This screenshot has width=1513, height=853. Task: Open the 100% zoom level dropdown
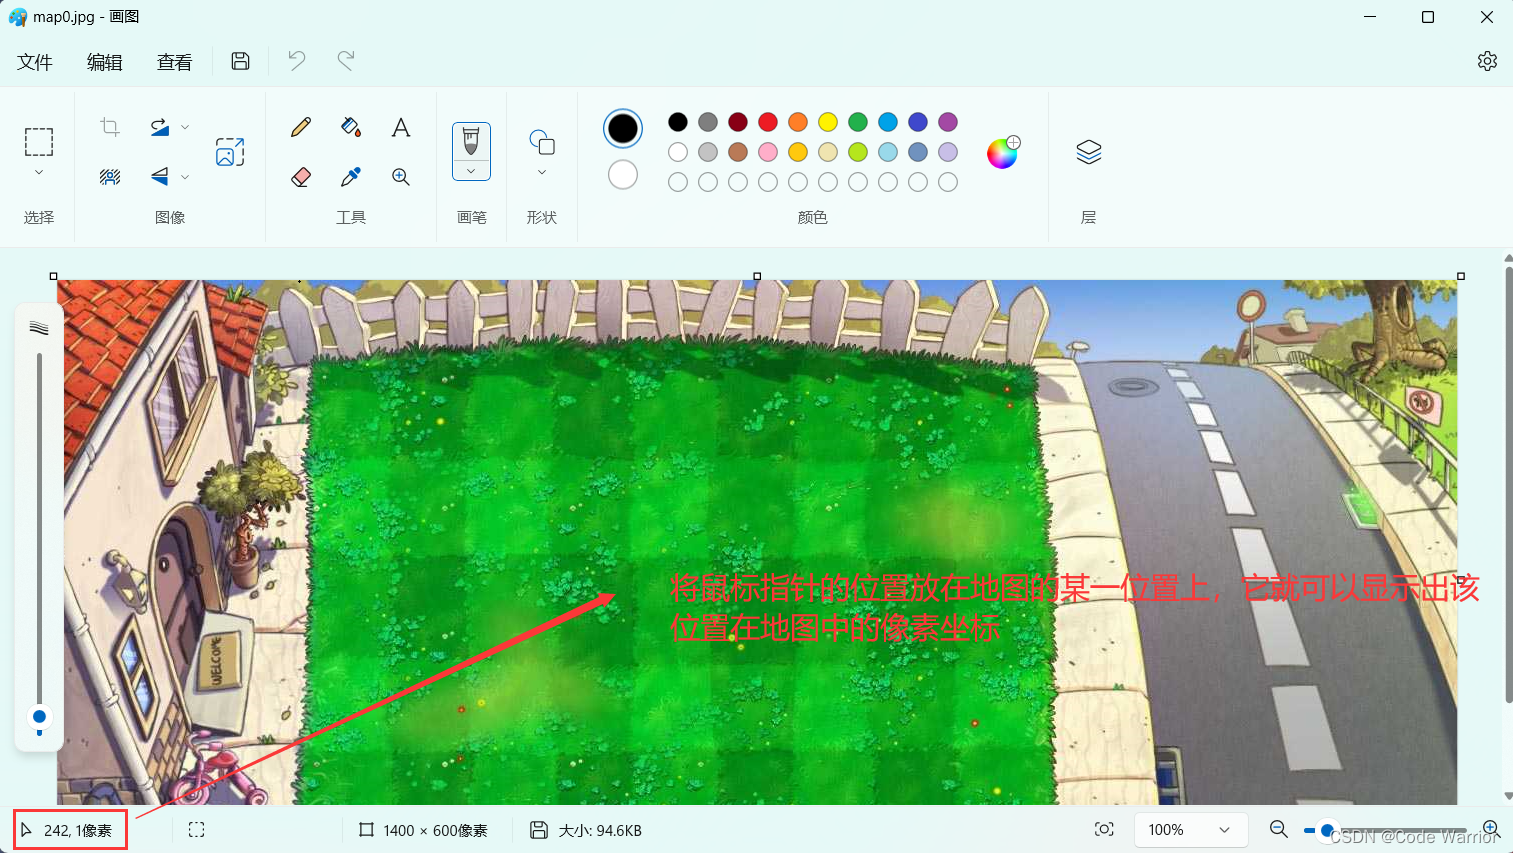[1190, 830]
